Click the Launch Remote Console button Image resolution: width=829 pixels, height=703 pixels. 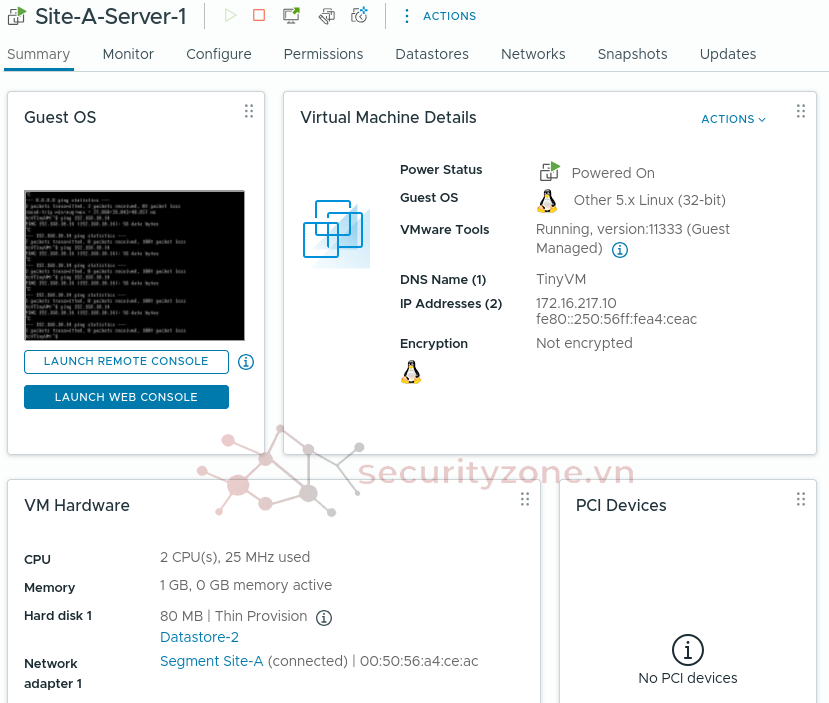[126, 362]
